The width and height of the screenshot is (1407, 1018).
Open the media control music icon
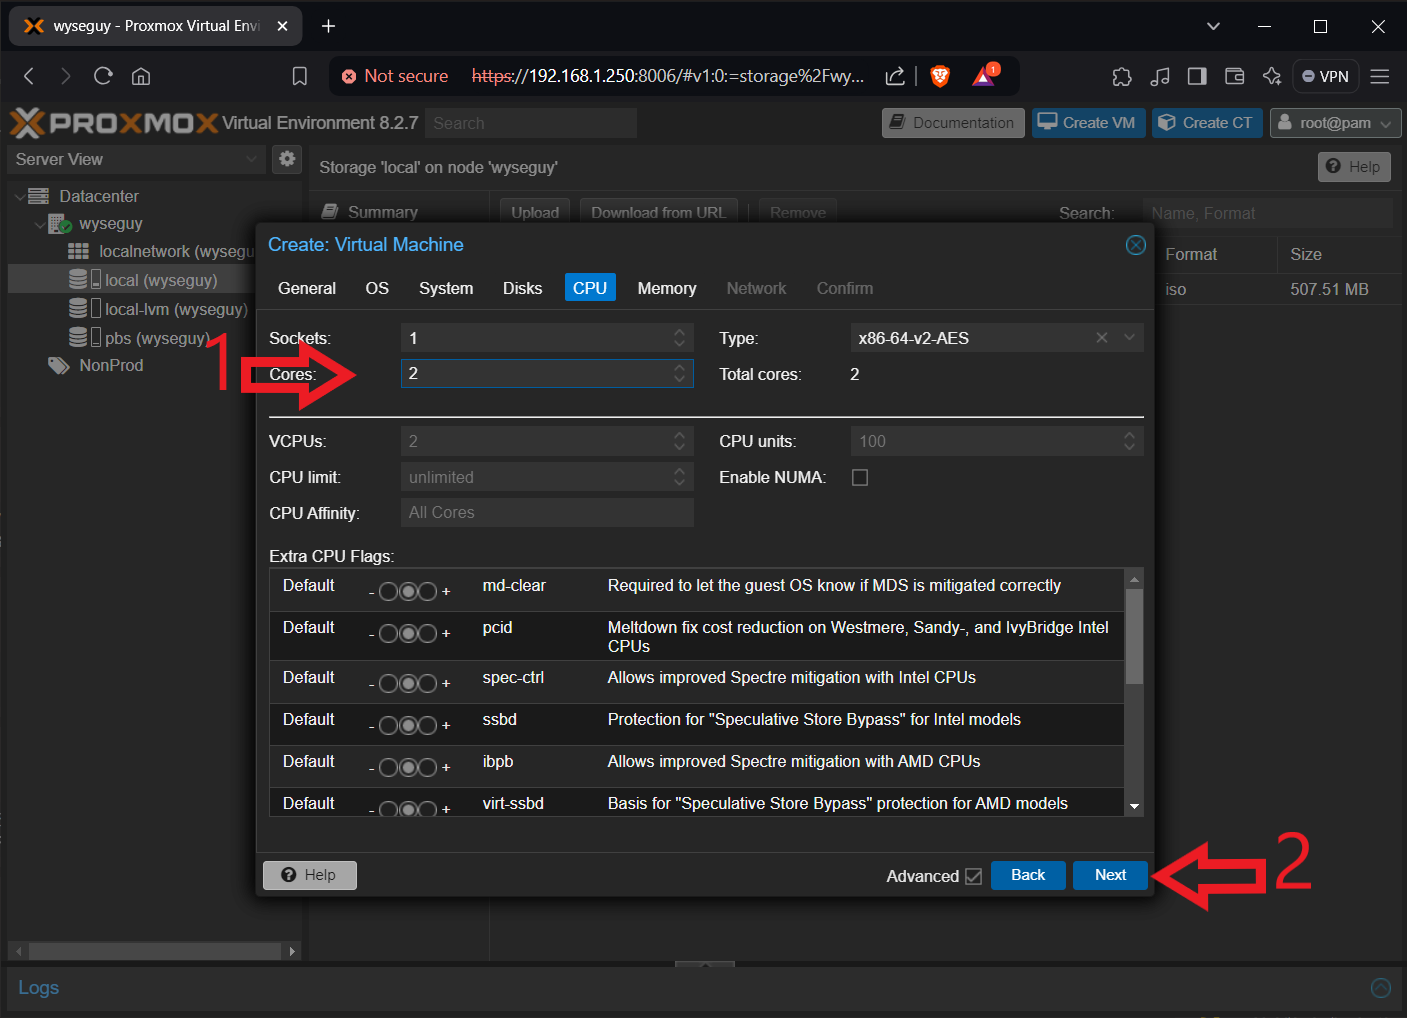(x=1160, y=76)
